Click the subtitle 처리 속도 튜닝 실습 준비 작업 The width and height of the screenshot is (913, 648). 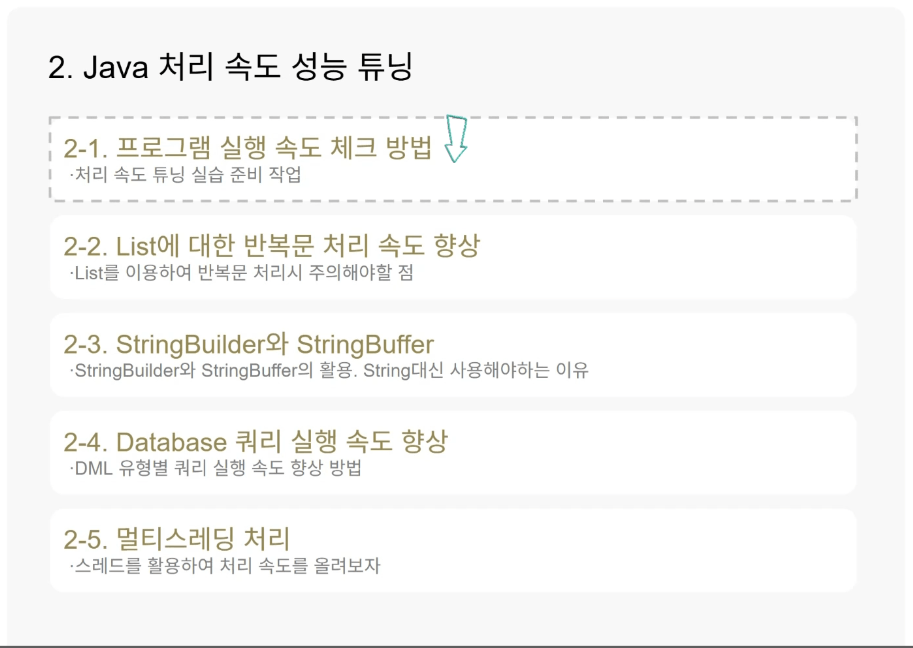pos(185,174)
